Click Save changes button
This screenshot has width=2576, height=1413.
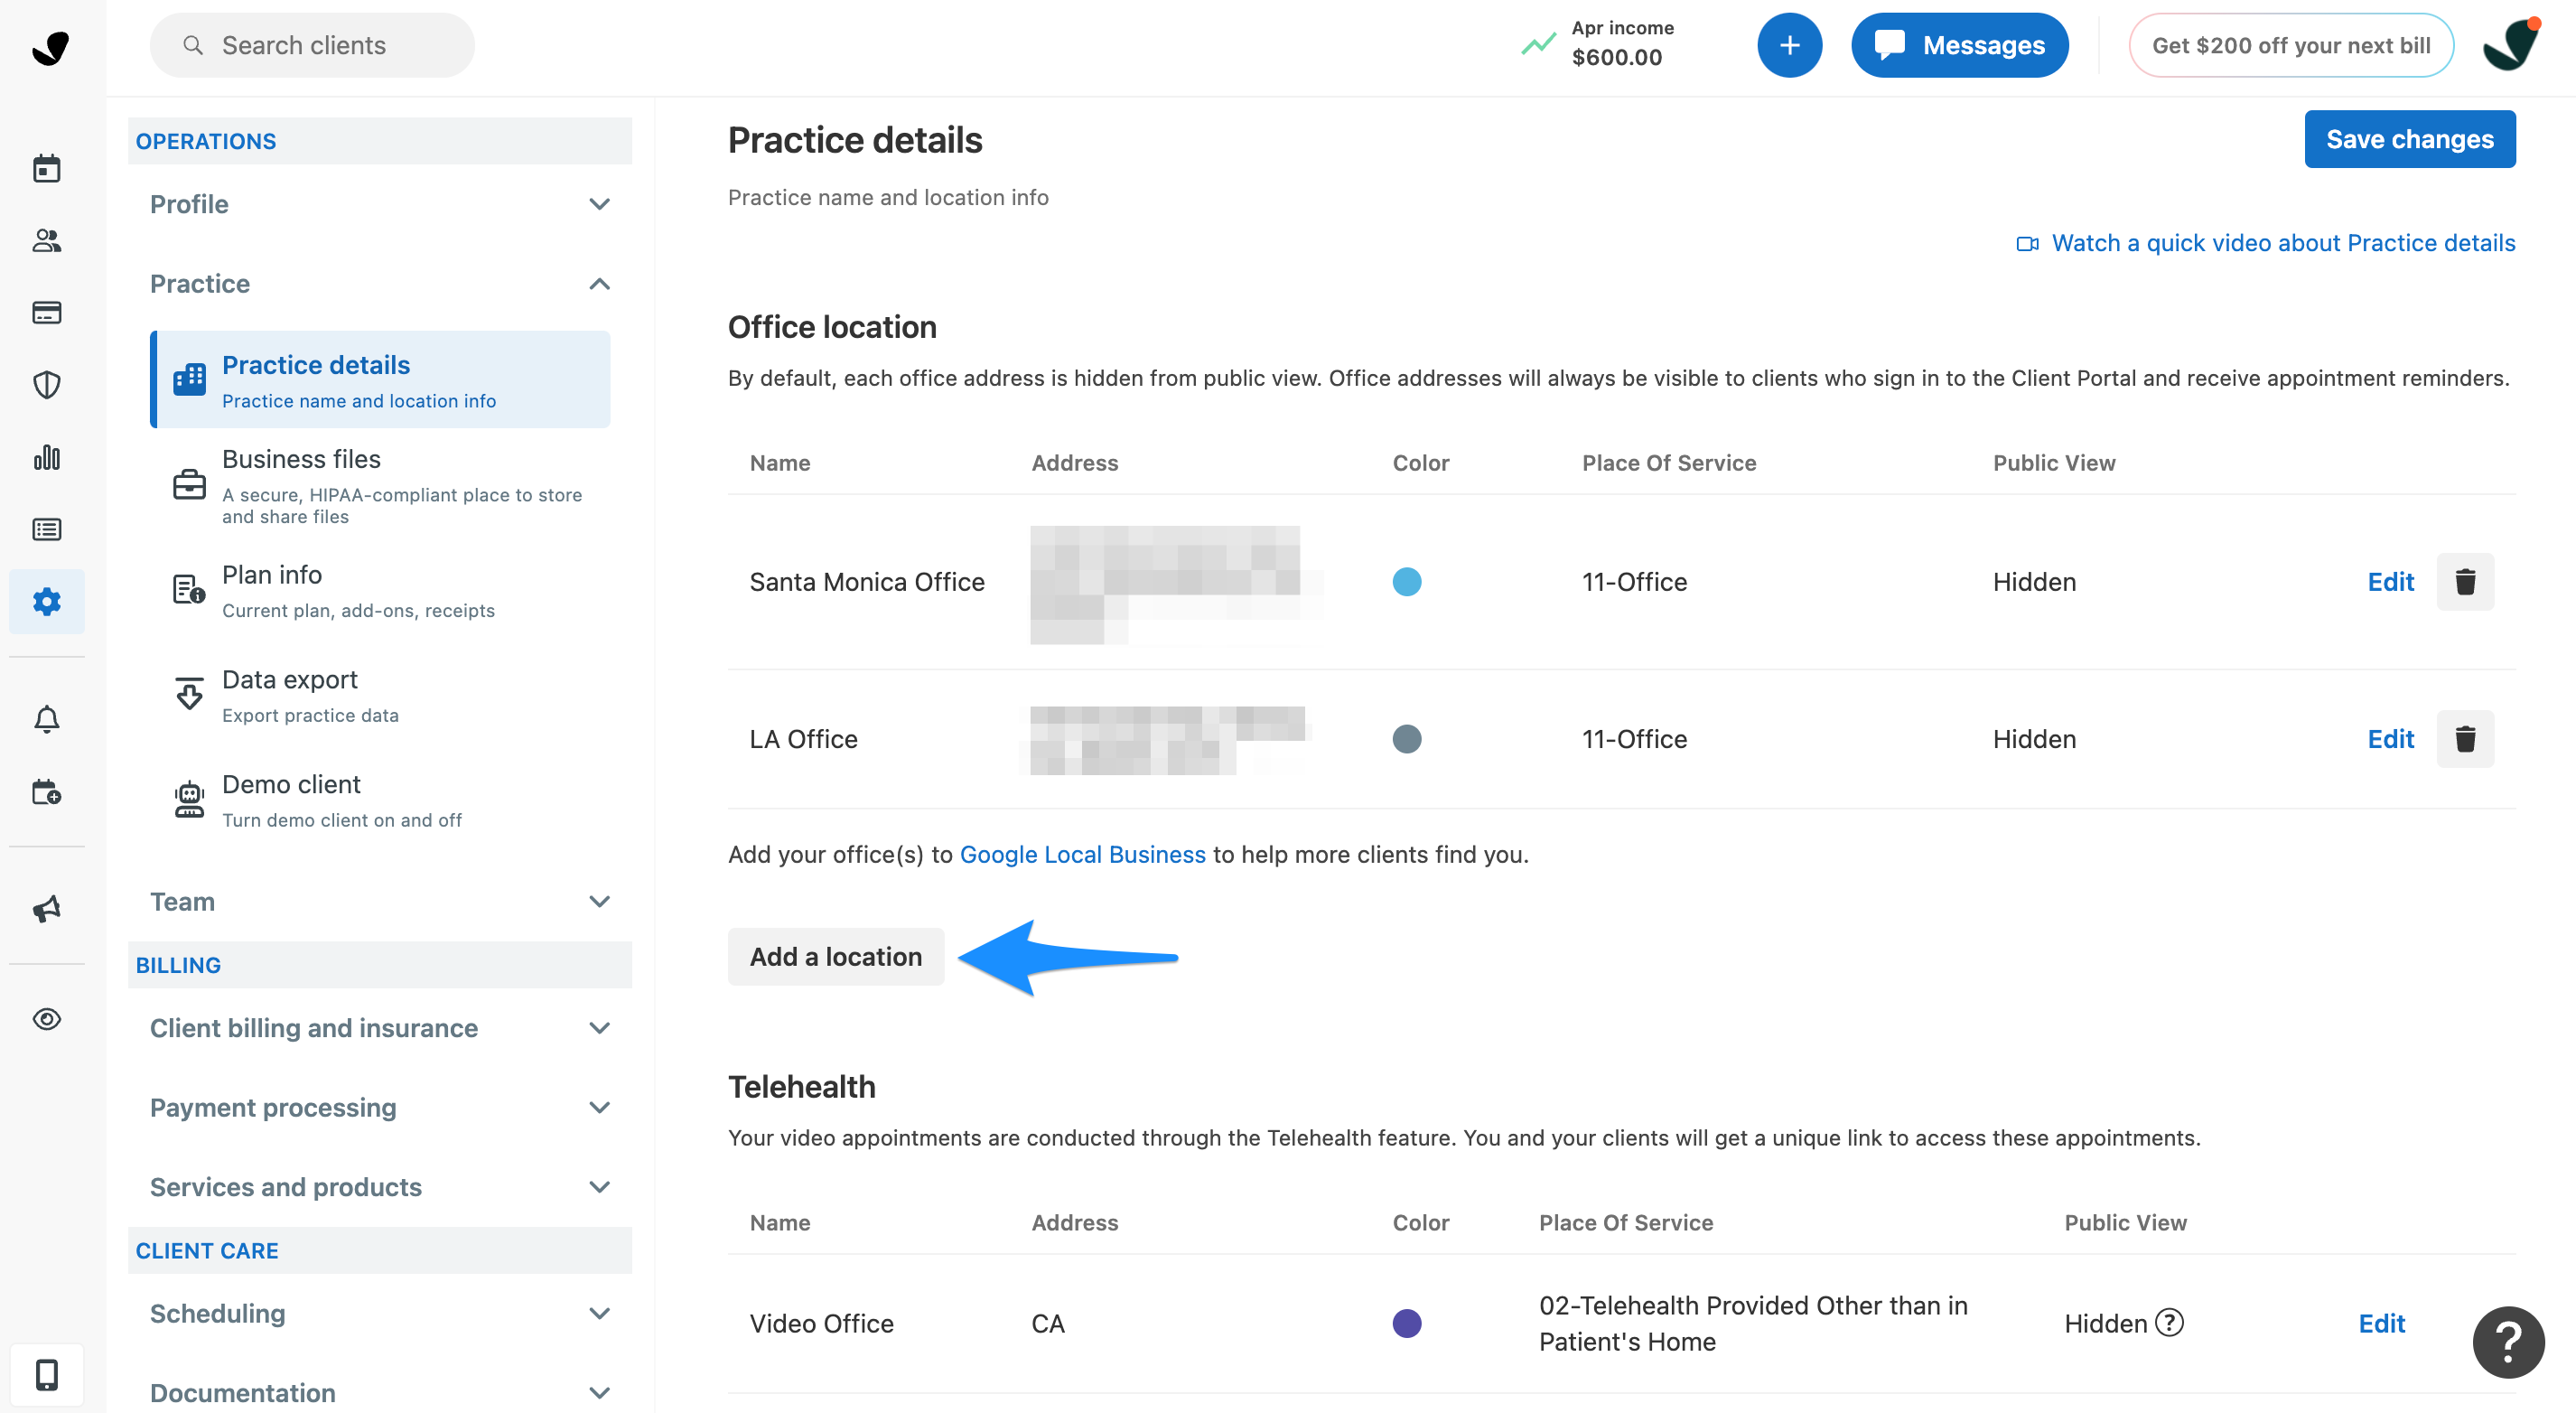[2409, 139]
